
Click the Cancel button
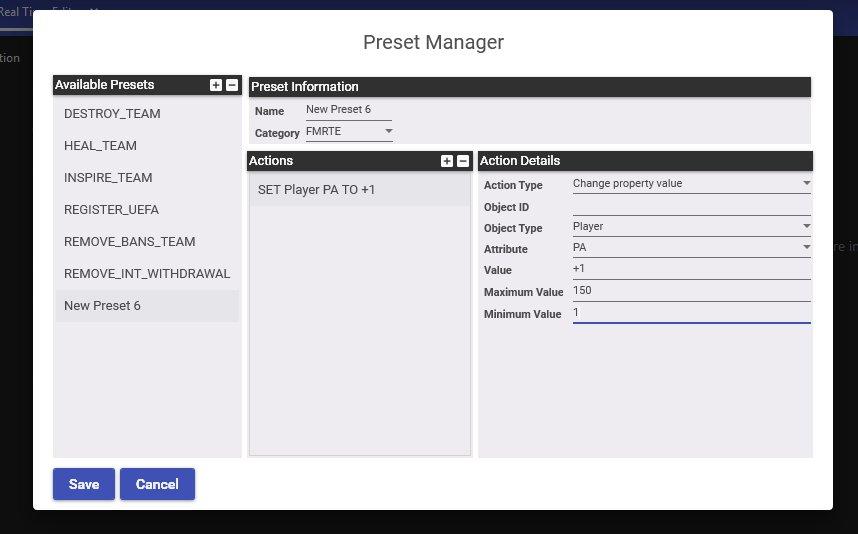[x=157, y=484]
